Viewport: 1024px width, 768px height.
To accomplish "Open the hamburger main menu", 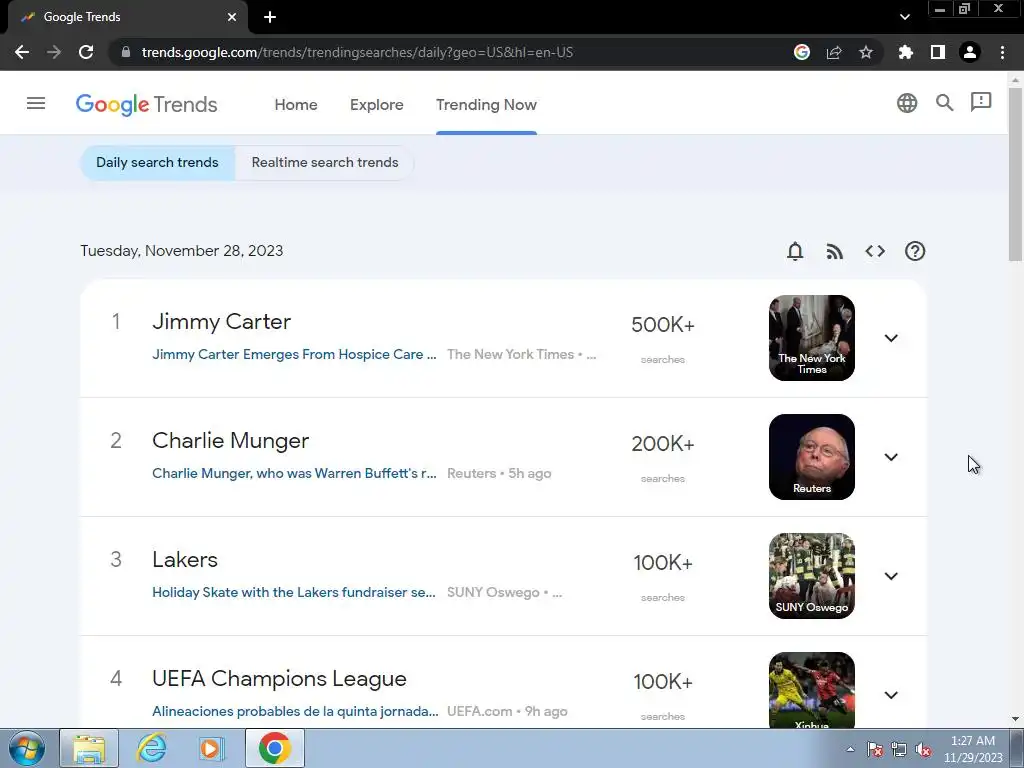I will point(36,103).
